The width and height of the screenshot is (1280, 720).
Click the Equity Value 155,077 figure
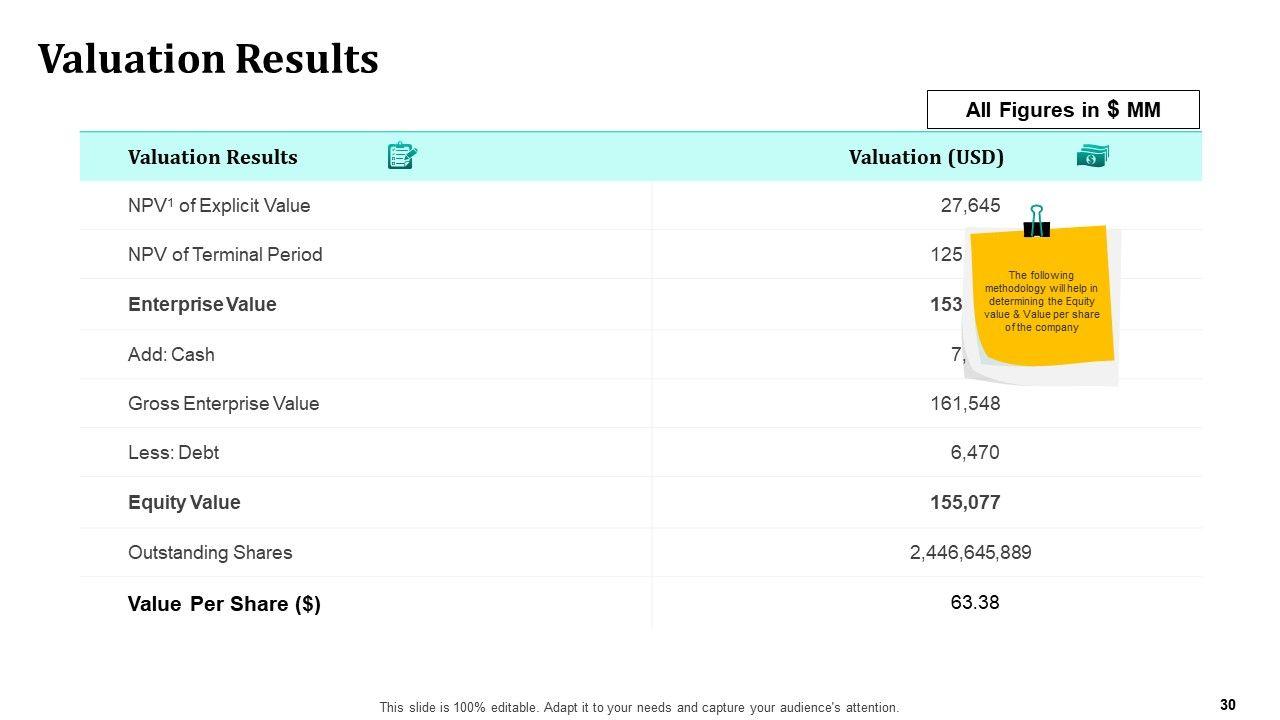pos(965,502)
